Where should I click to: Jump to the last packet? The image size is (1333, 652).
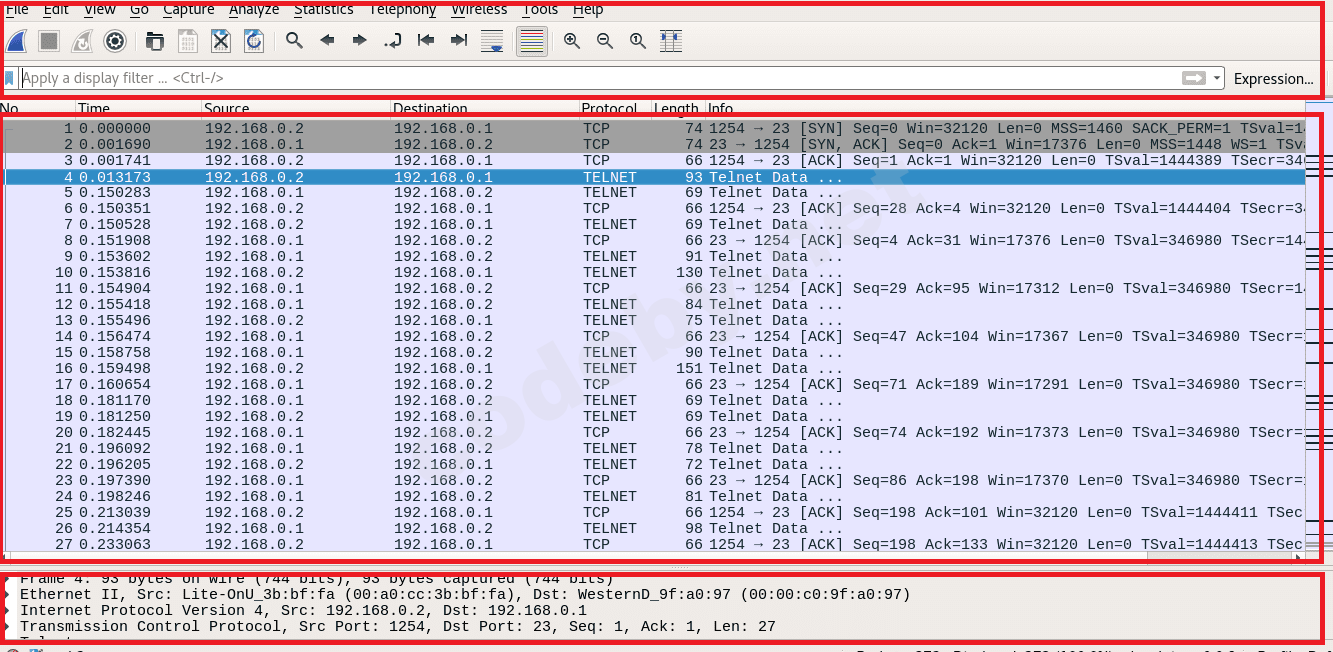pyautogui.click(x=459, y=41)
